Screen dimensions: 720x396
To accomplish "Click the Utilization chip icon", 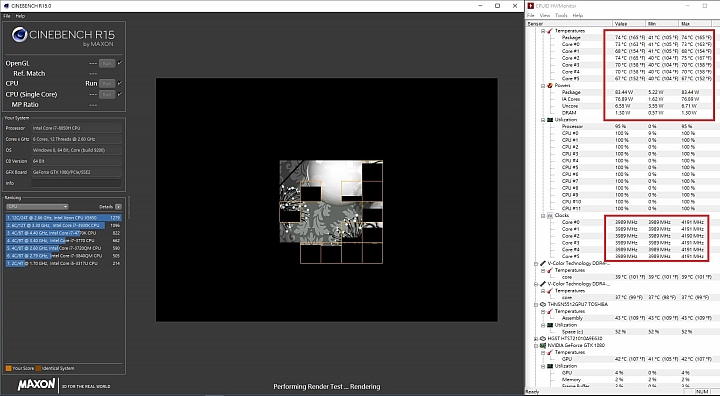I will (x=550, y=119).
